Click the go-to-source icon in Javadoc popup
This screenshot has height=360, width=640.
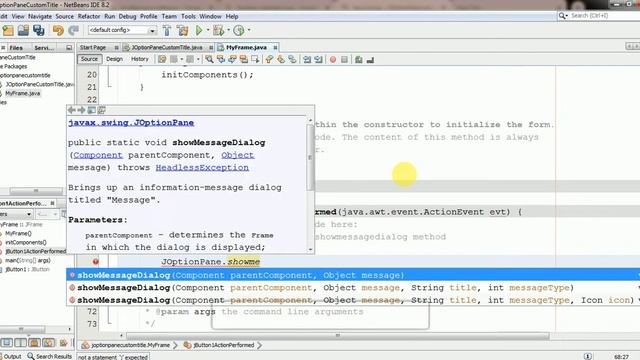102,110
